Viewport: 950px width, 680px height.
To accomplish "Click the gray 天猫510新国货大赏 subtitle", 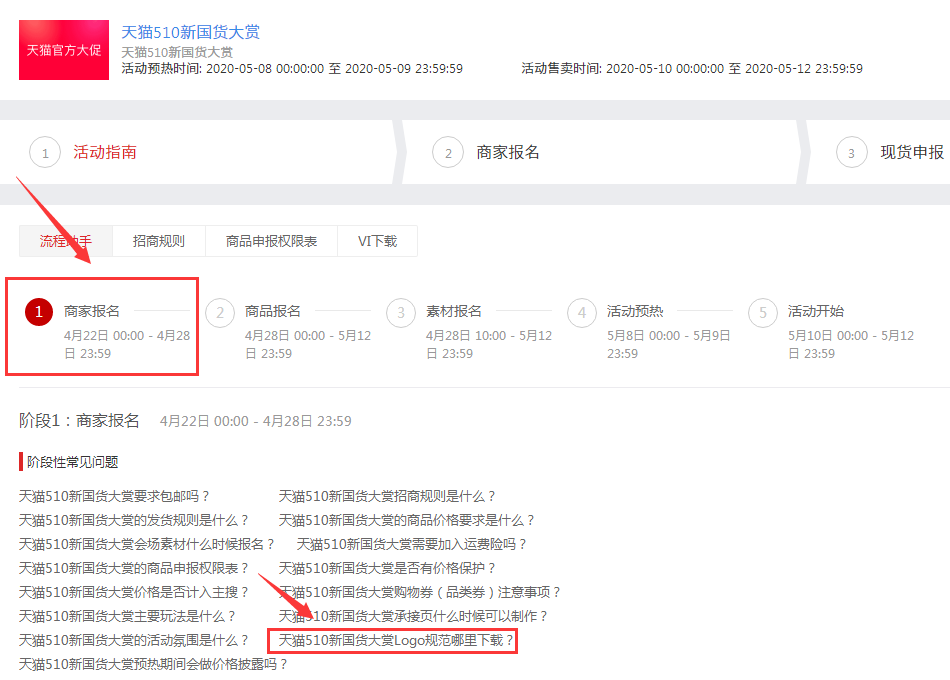I will coord(177,52).
